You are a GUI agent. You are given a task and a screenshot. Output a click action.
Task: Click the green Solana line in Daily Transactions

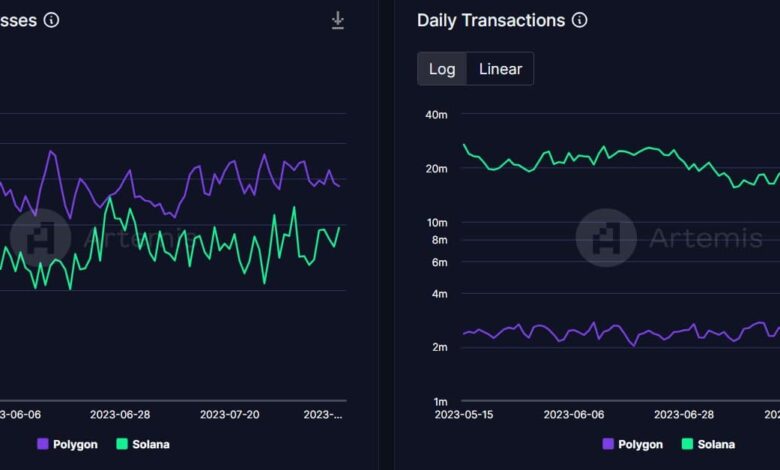[x=600, y=150]
